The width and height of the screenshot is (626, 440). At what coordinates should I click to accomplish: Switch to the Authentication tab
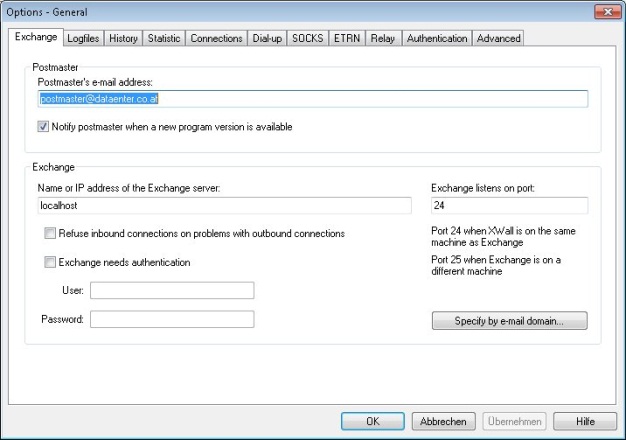[x=436, y=39]
